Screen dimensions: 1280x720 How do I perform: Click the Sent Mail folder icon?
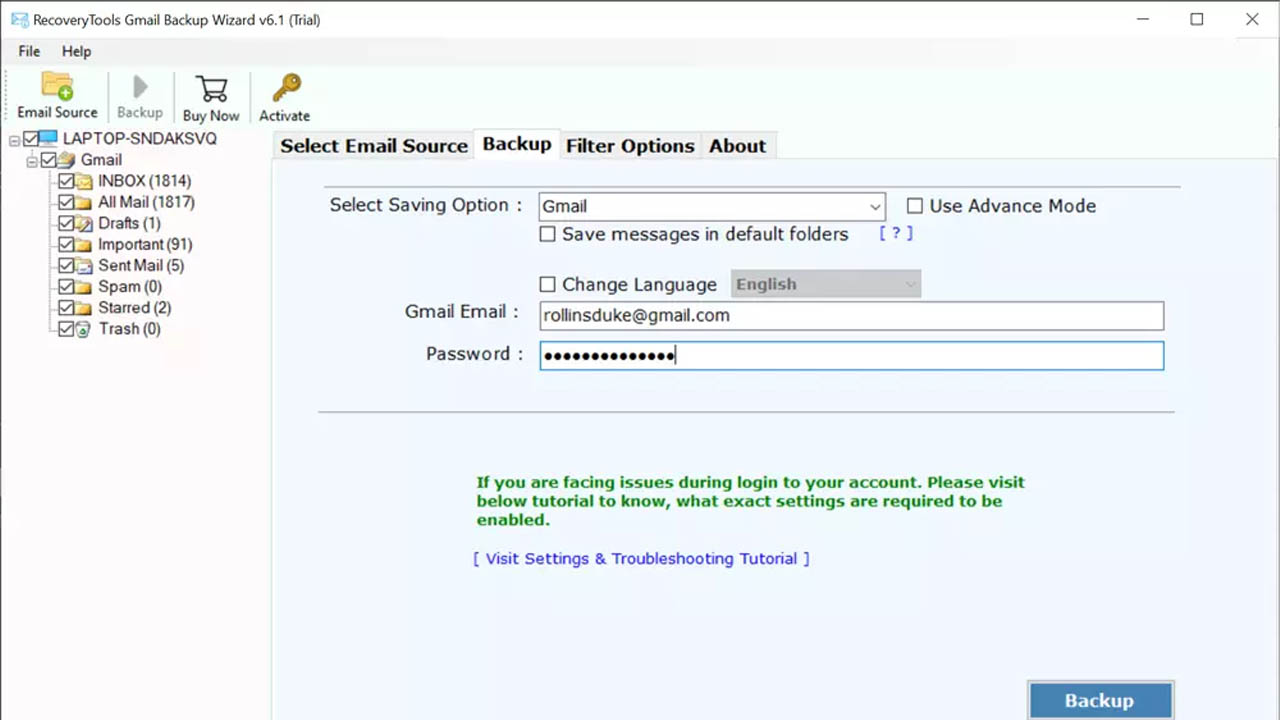85,265
